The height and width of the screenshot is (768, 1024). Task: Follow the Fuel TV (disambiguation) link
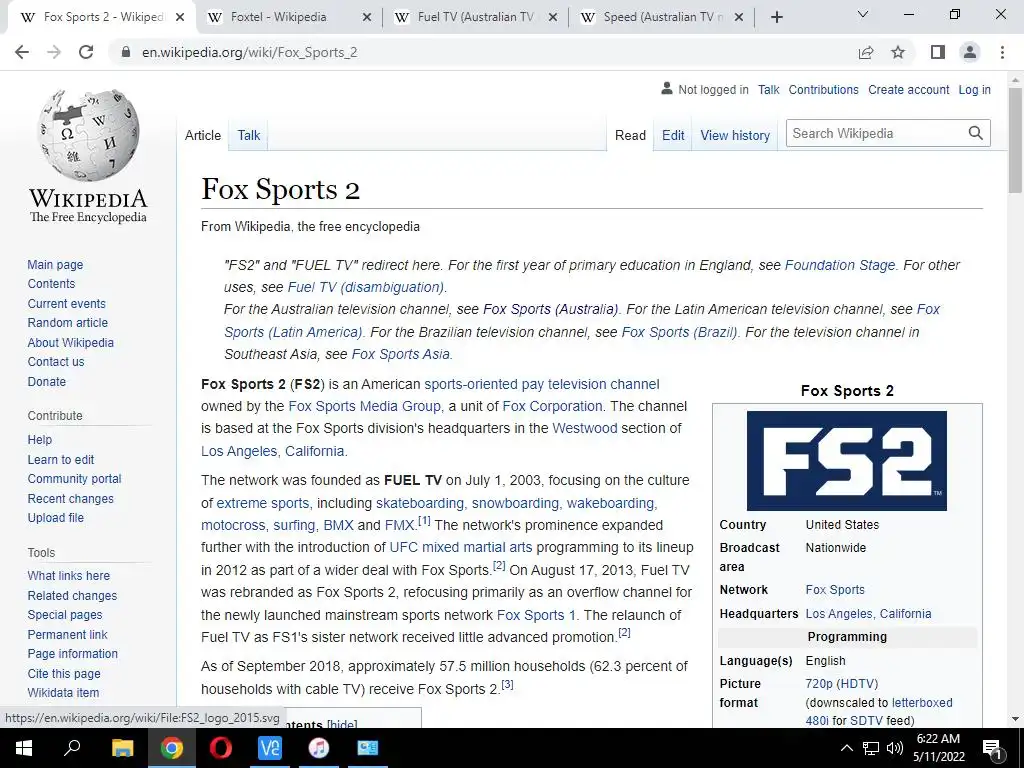point(366,287)
